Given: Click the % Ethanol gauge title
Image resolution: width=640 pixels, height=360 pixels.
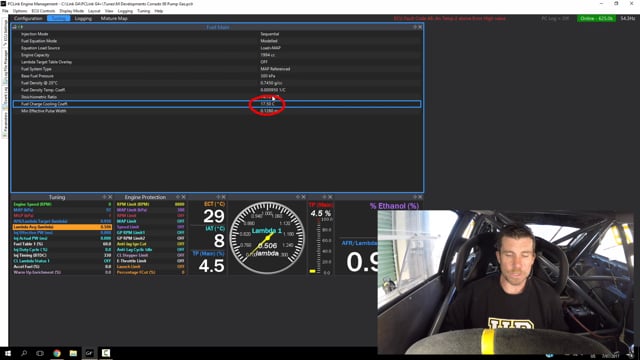Looking at the screenshot, I should (x=394, y=206).
